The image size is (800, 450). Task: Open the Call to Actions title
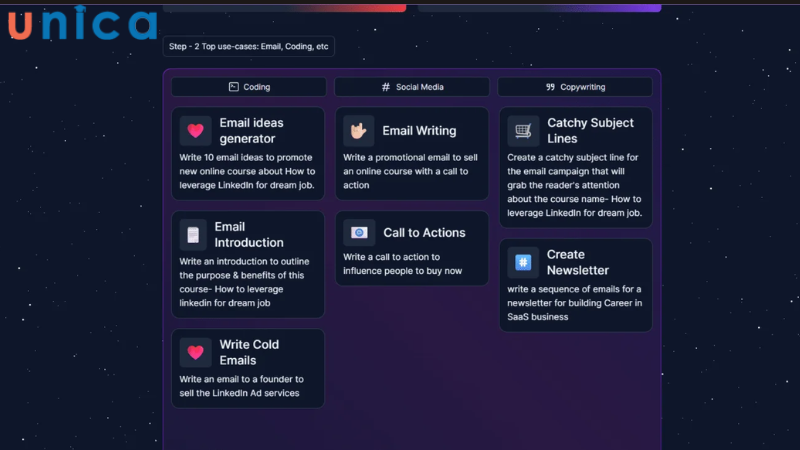424,233
